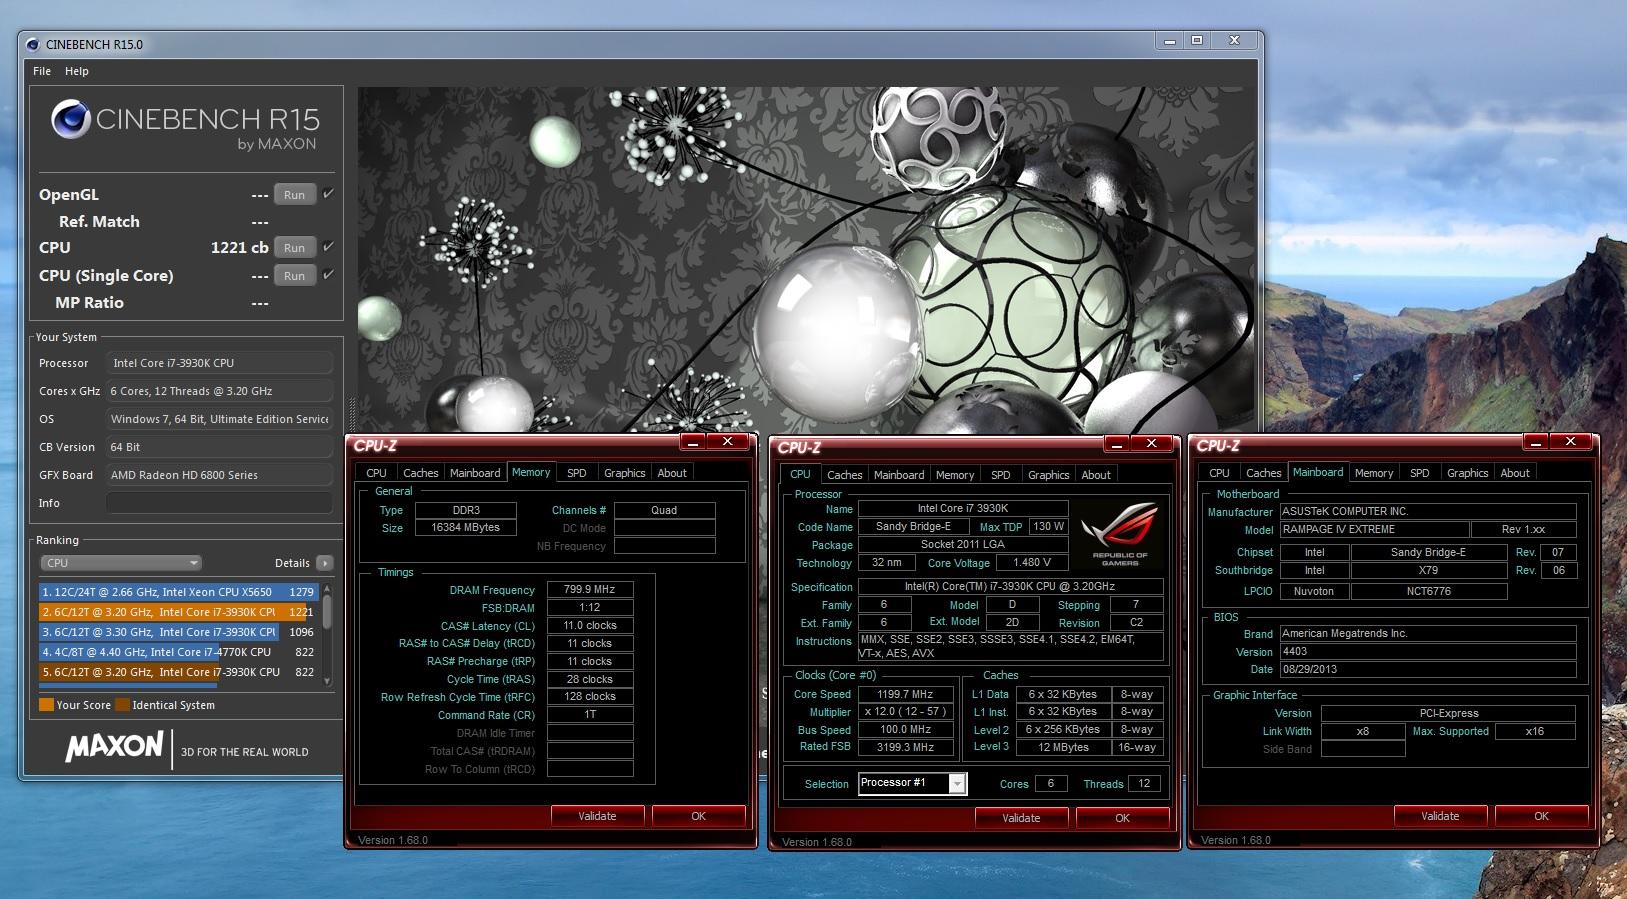Select CPU tab in Memory CPU-Z window
1627x899 pixels.
(x=376, y=473)
